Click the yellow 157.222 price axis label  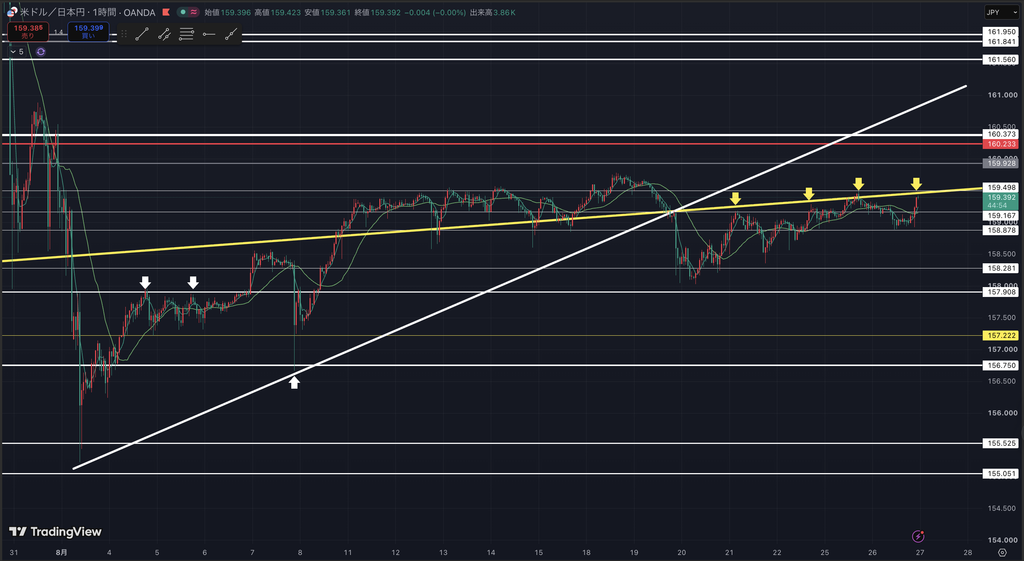pos(1001,335)
